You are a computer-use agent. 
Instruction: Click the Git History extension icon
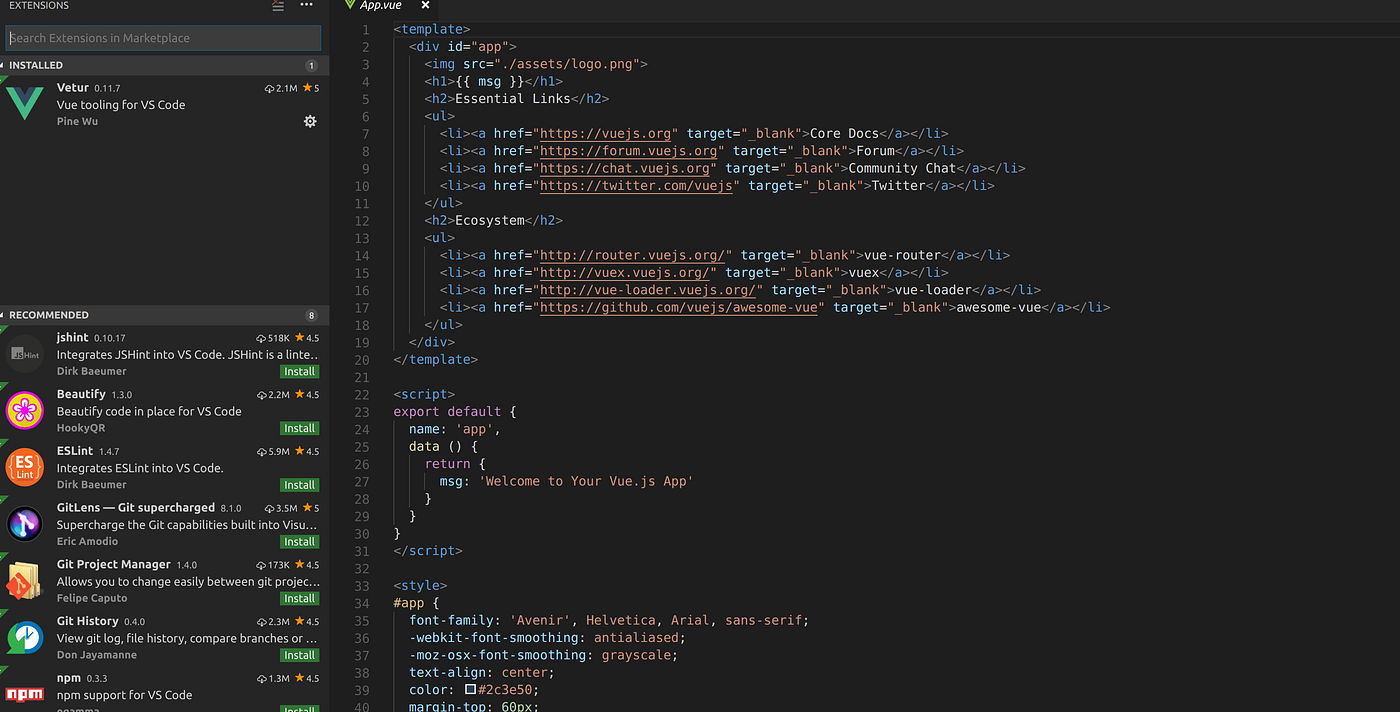point(24,637)
